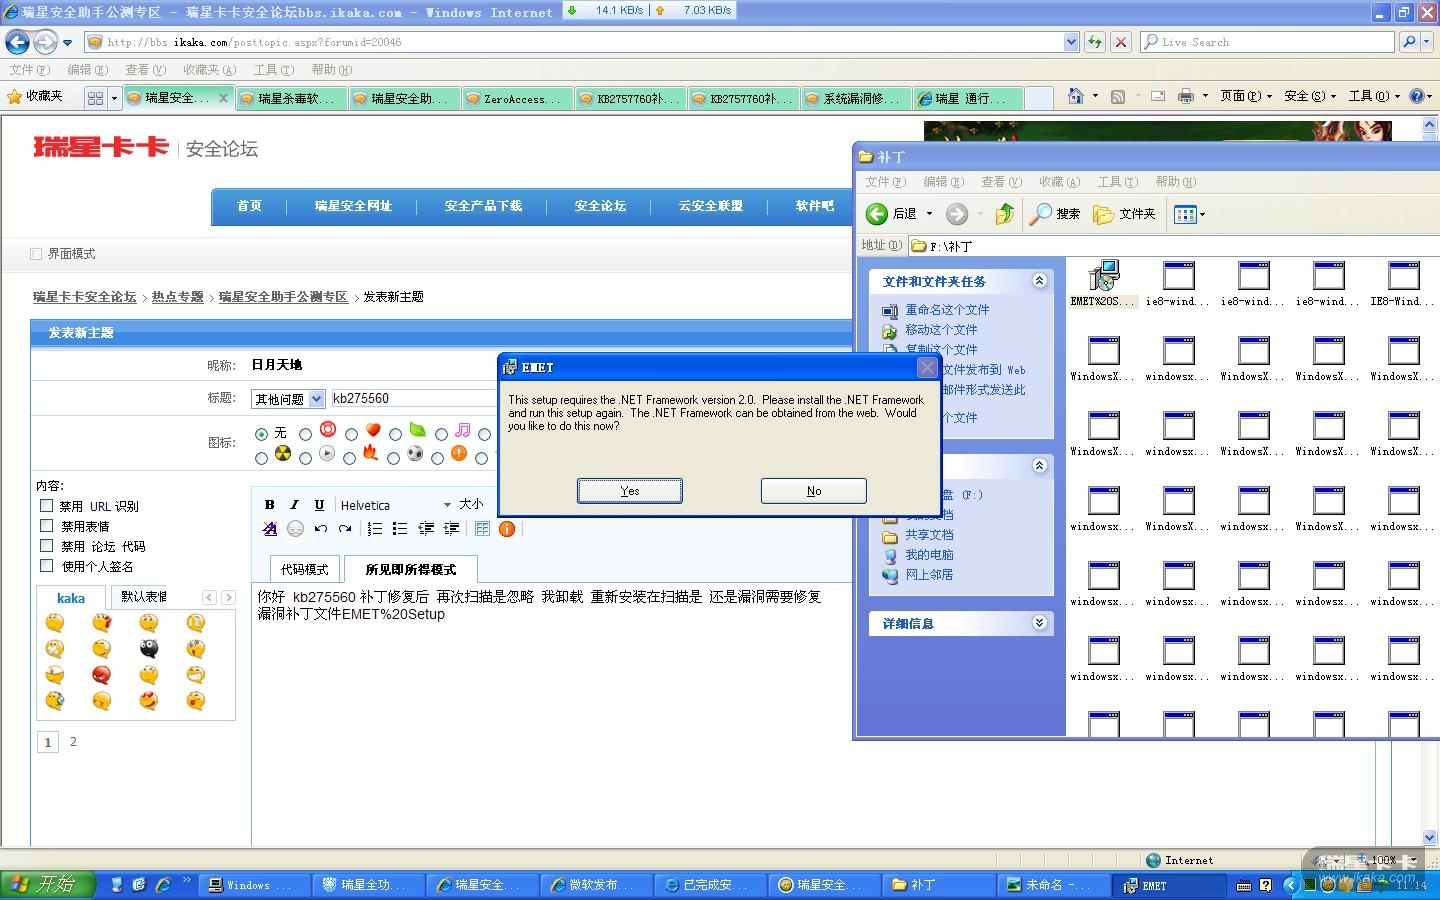Select the EMET%20Setup installer file
This screenshot has height=900, width=1440.
click(1103, 283)
